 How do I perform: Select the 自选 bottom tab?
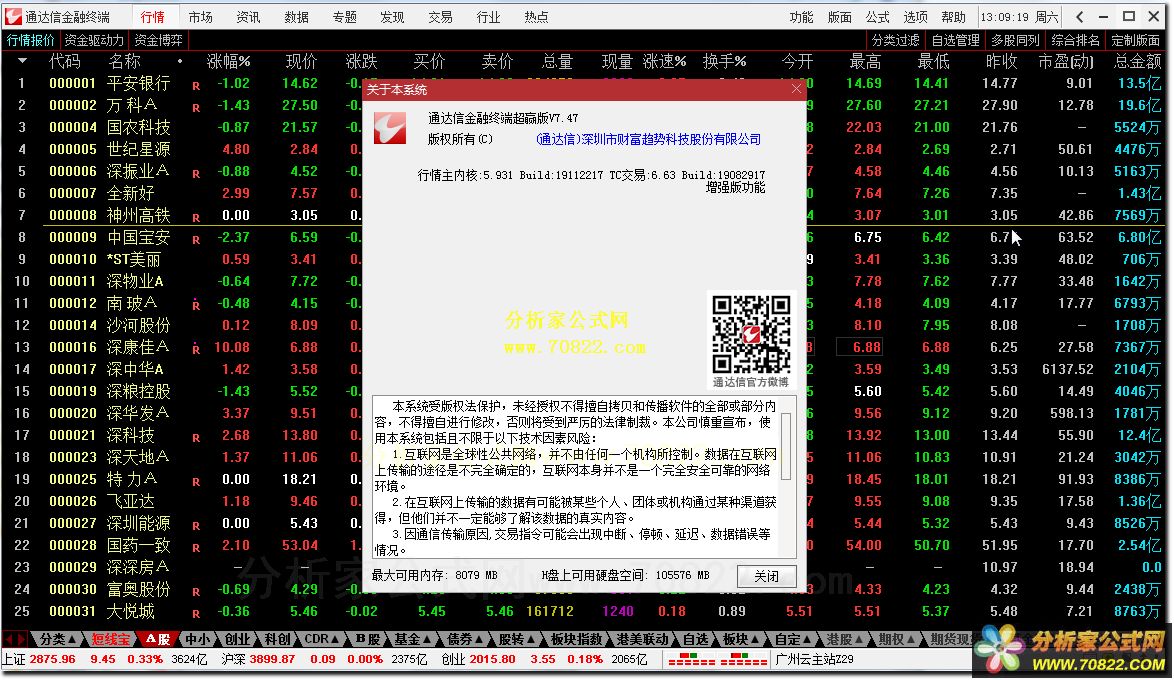click(696, 639)
